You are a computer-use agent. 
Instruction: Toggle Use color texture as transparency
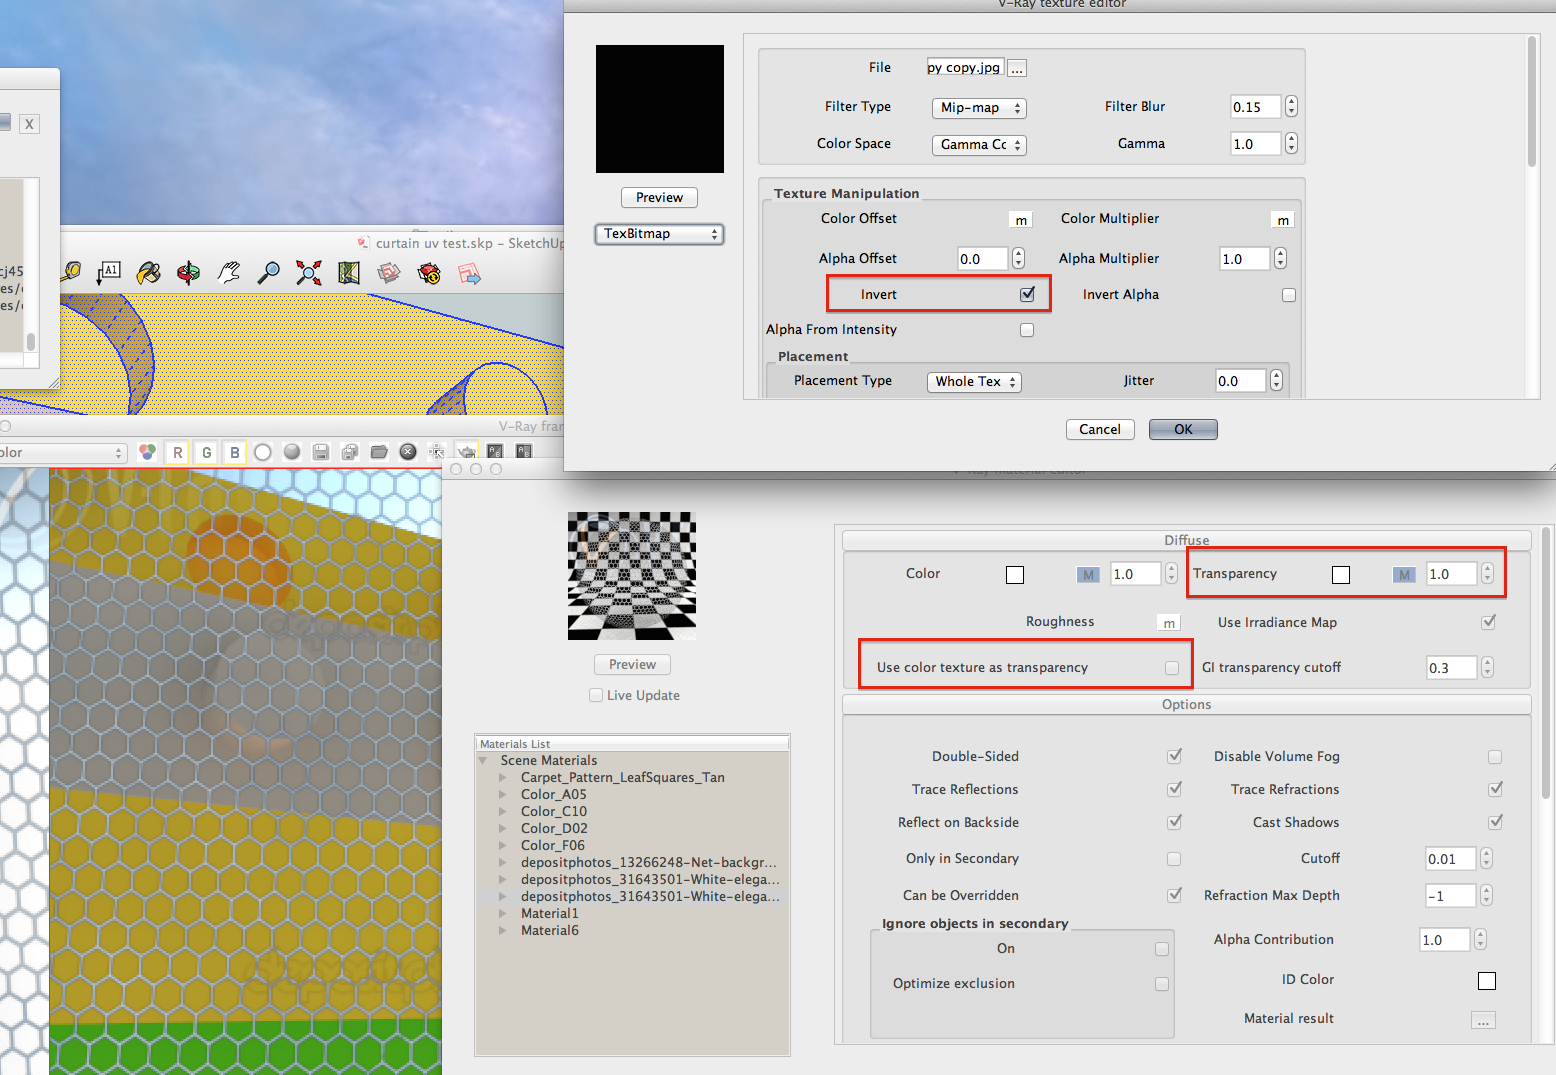1172,668
